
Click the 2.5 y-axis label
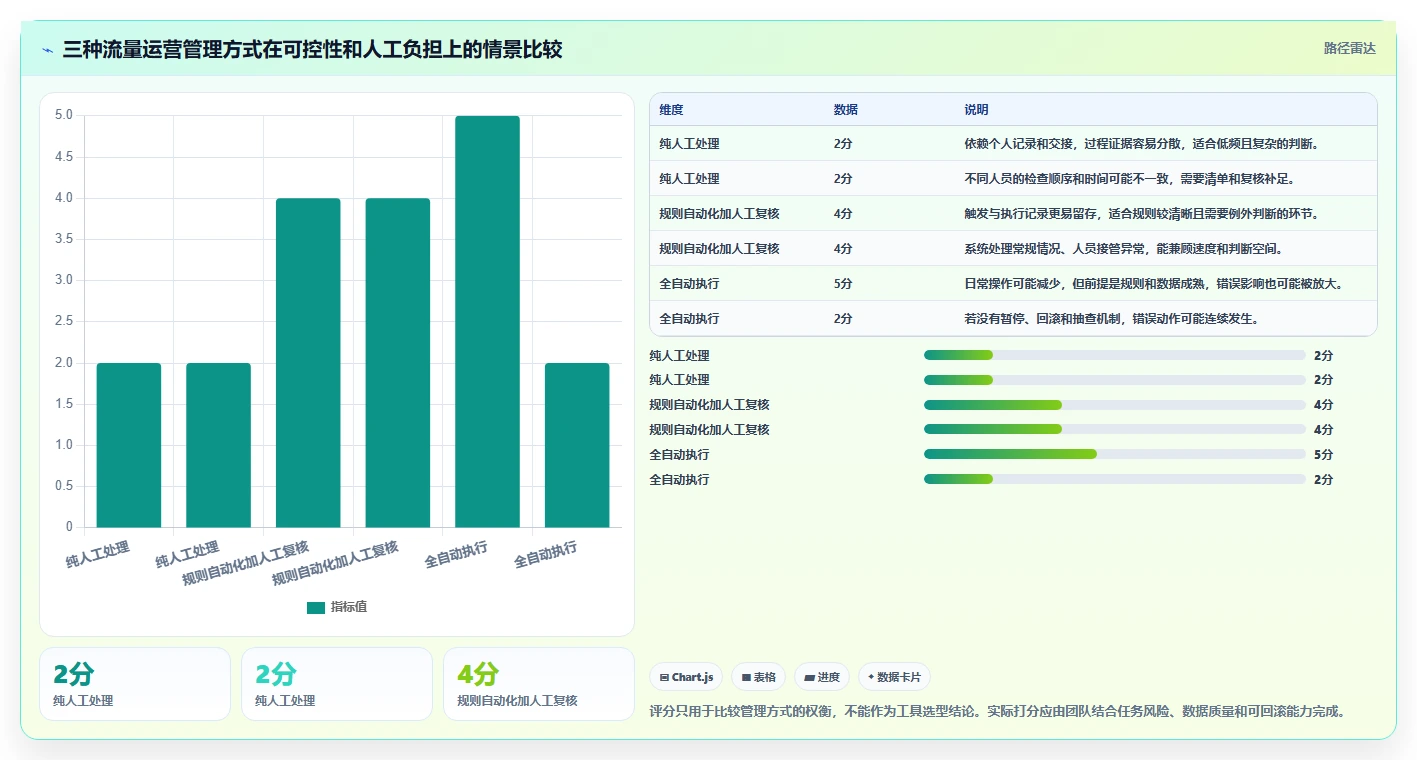tap(63, 321)
